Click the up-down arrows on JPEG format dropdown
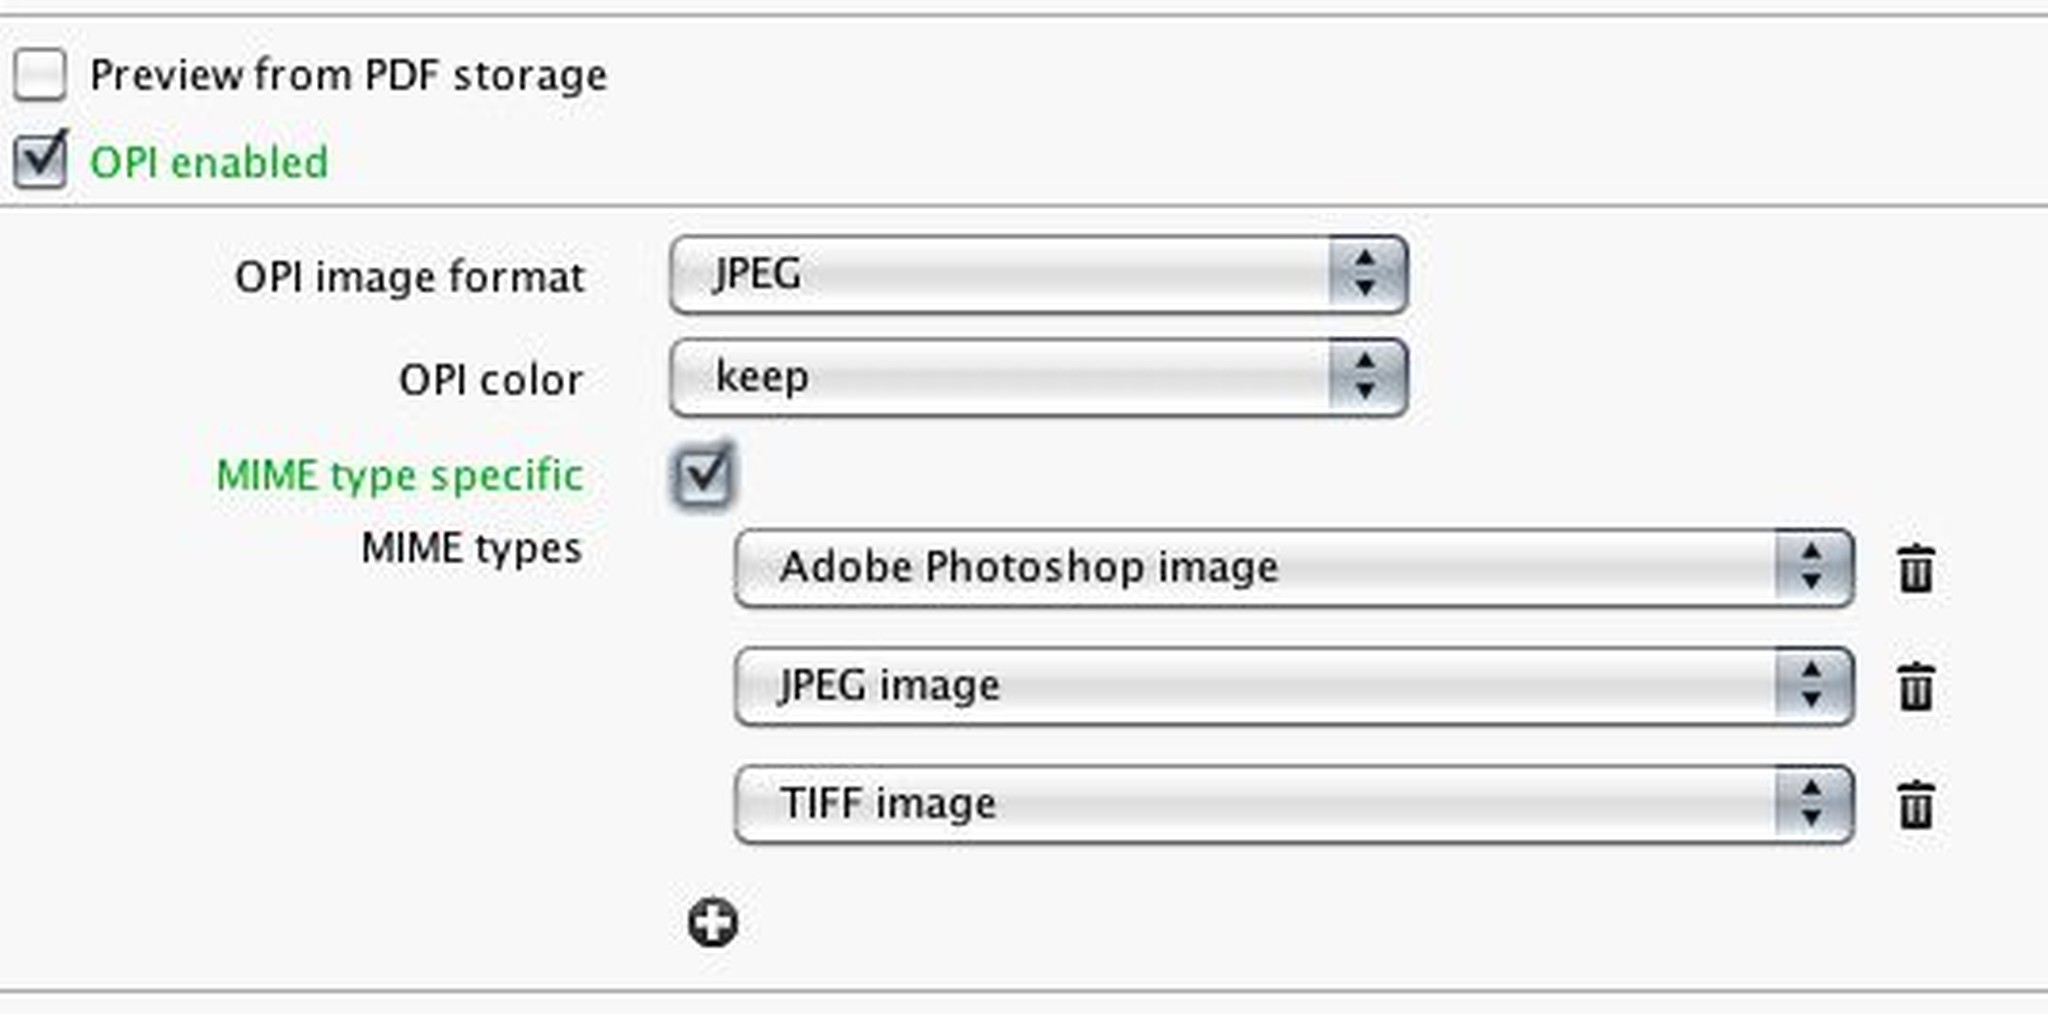Viewport: 2048px width, 1014px height. 1365,274
